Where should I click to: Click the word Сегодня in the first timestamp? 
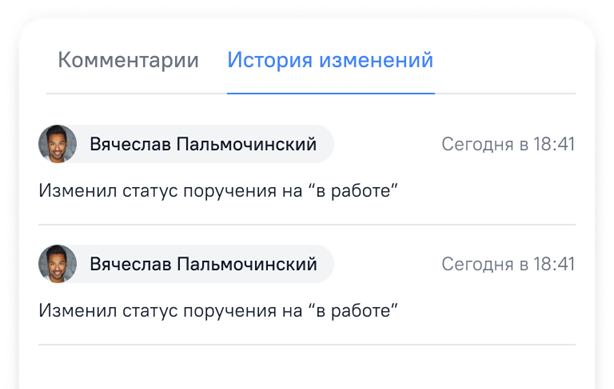point(477,145)
